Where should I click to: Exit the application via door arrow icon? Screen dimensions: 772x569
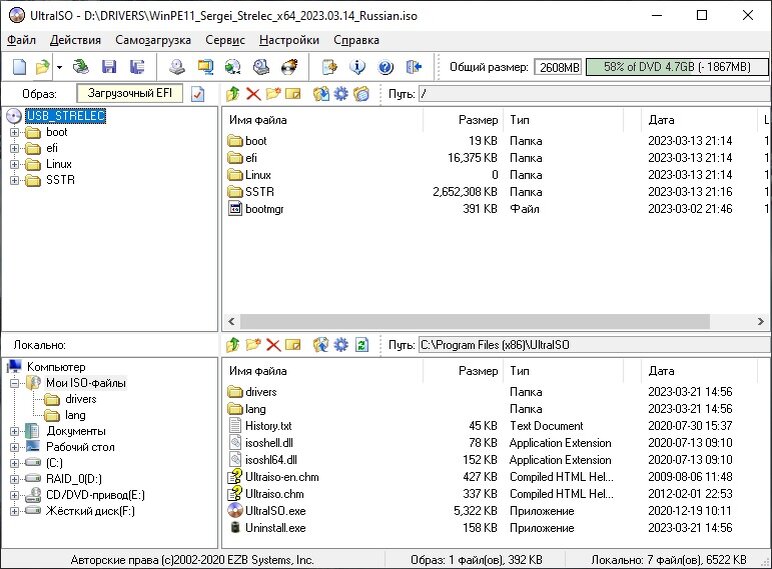click(414, 66)
